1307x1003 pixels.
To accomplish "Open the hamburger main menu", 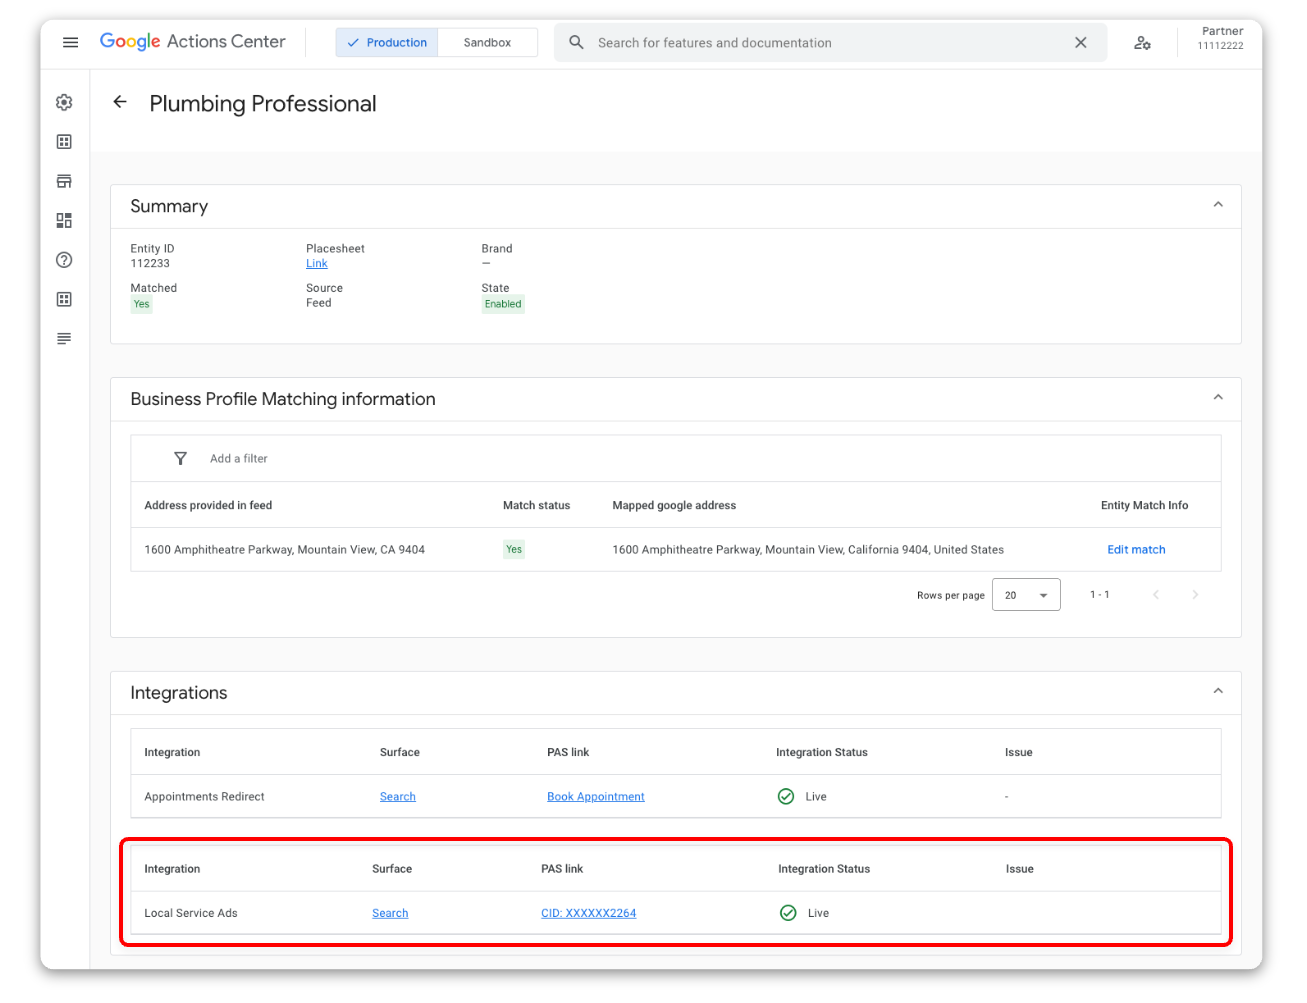I will pos(70,42).
